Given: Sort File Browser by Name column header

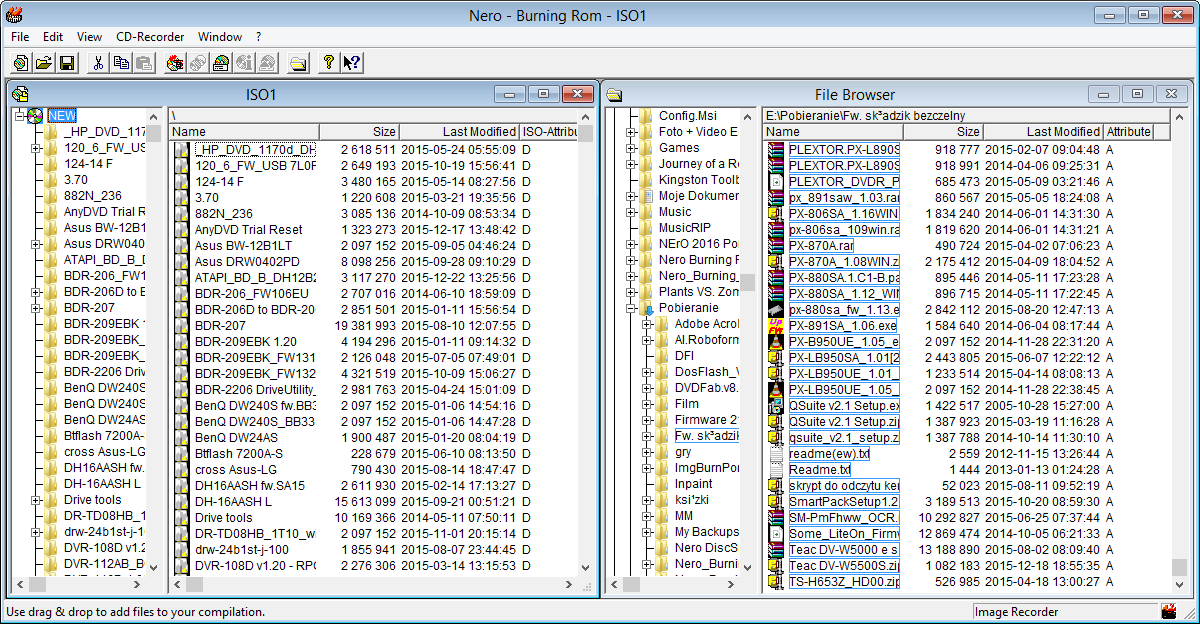Looking at the screenshot, I should [x=832, y=132].
